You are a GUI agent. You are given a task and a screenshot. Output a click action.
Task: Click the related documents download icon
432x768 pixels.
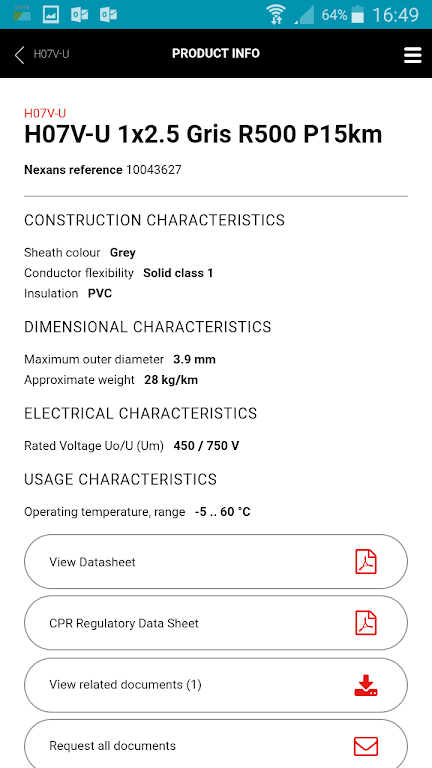365,685
